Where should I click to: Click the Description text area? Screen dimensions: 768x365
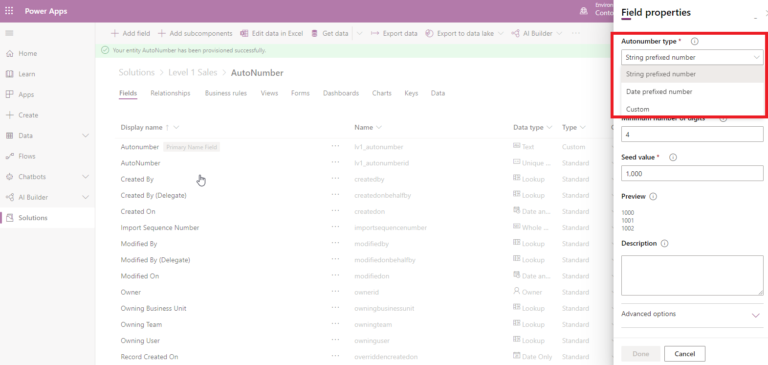click(x=692, y=275)
